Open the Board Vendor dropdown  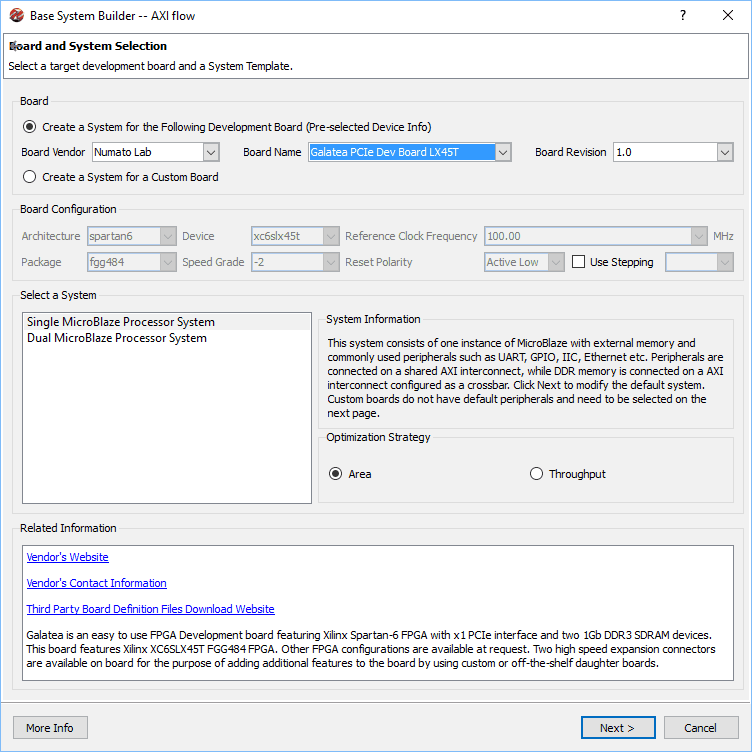(x=210, y=152)
